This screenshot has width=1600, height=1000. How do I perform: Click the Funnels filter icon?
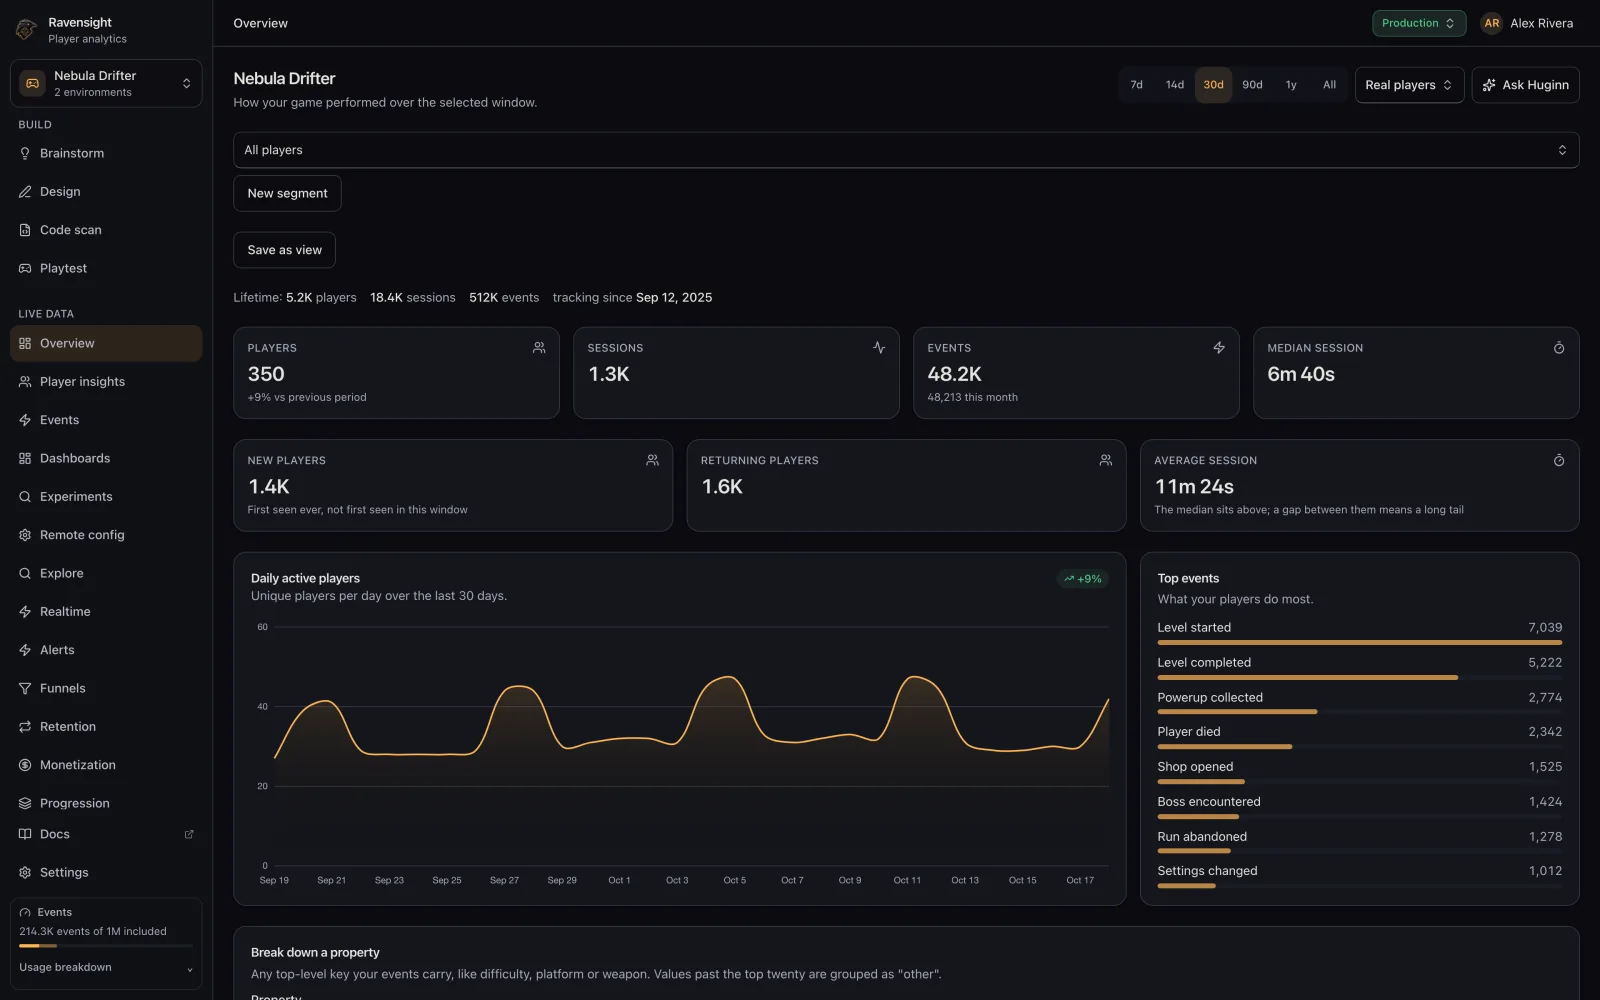25,688
